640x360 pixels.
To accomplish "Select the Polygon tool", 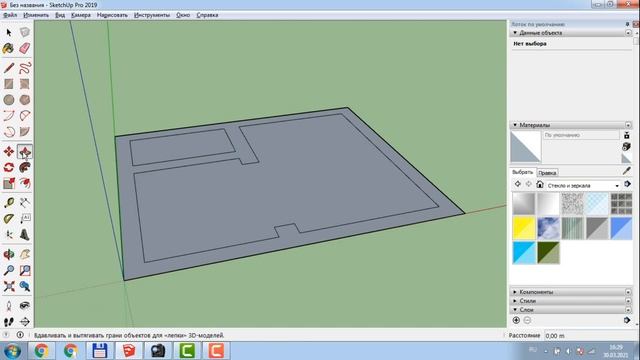I will click(24, 100).
